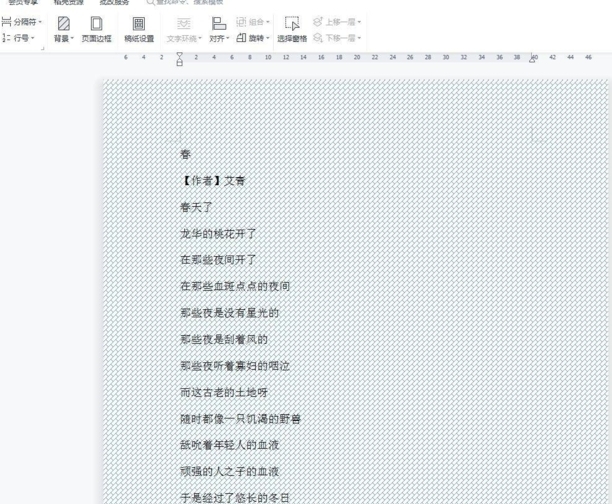
Task: Expand the 组合 dropdown arrow
Action: (x=268, y=22)
